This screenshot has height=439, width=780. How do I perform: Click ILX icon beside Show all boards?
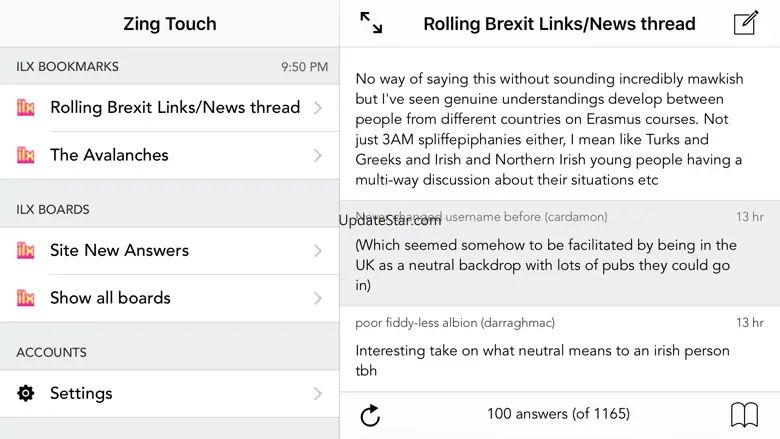(26, 298)
